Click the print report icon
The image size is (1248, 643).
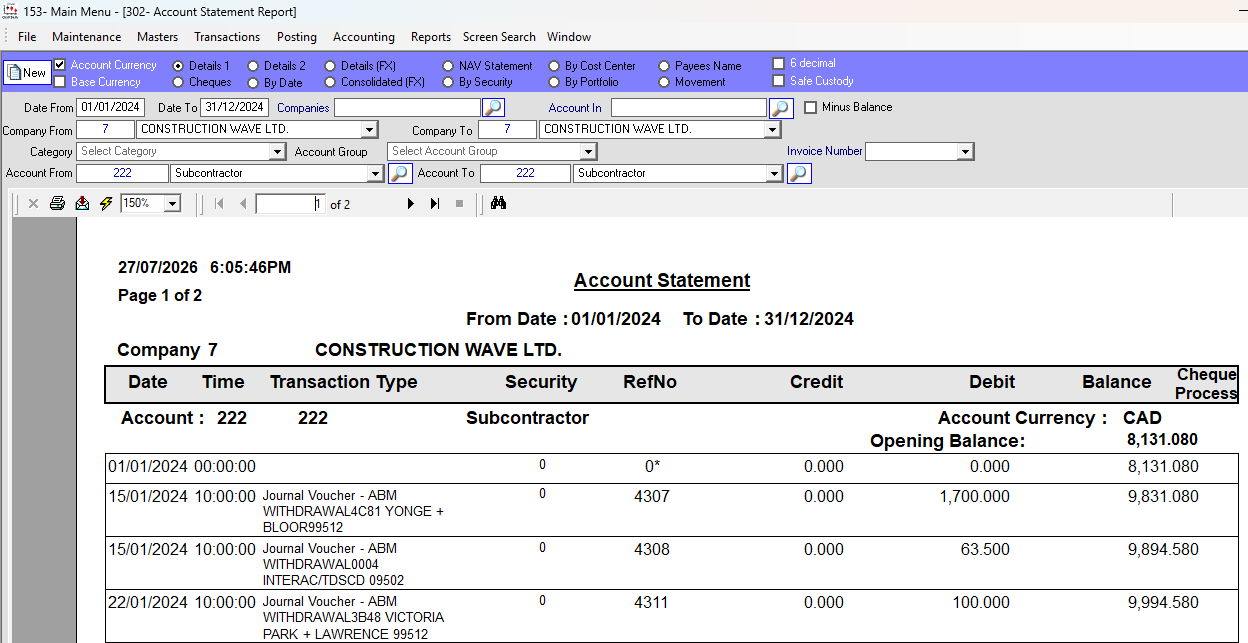(57, 203)
